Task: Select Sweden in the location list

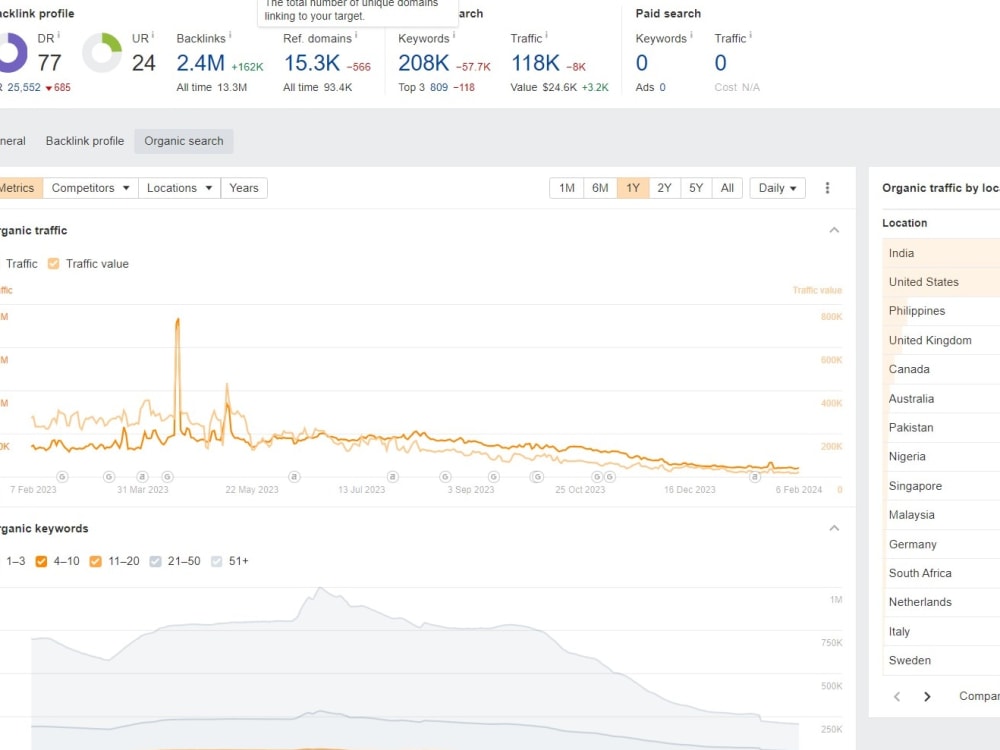Action: tap(941, 661)
